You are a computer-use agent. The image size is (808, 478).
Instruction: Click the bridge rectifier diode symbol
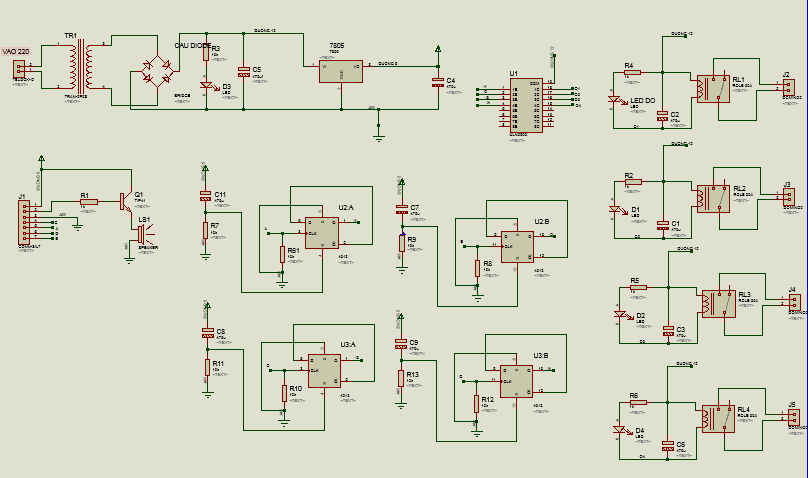pos(155,71)
